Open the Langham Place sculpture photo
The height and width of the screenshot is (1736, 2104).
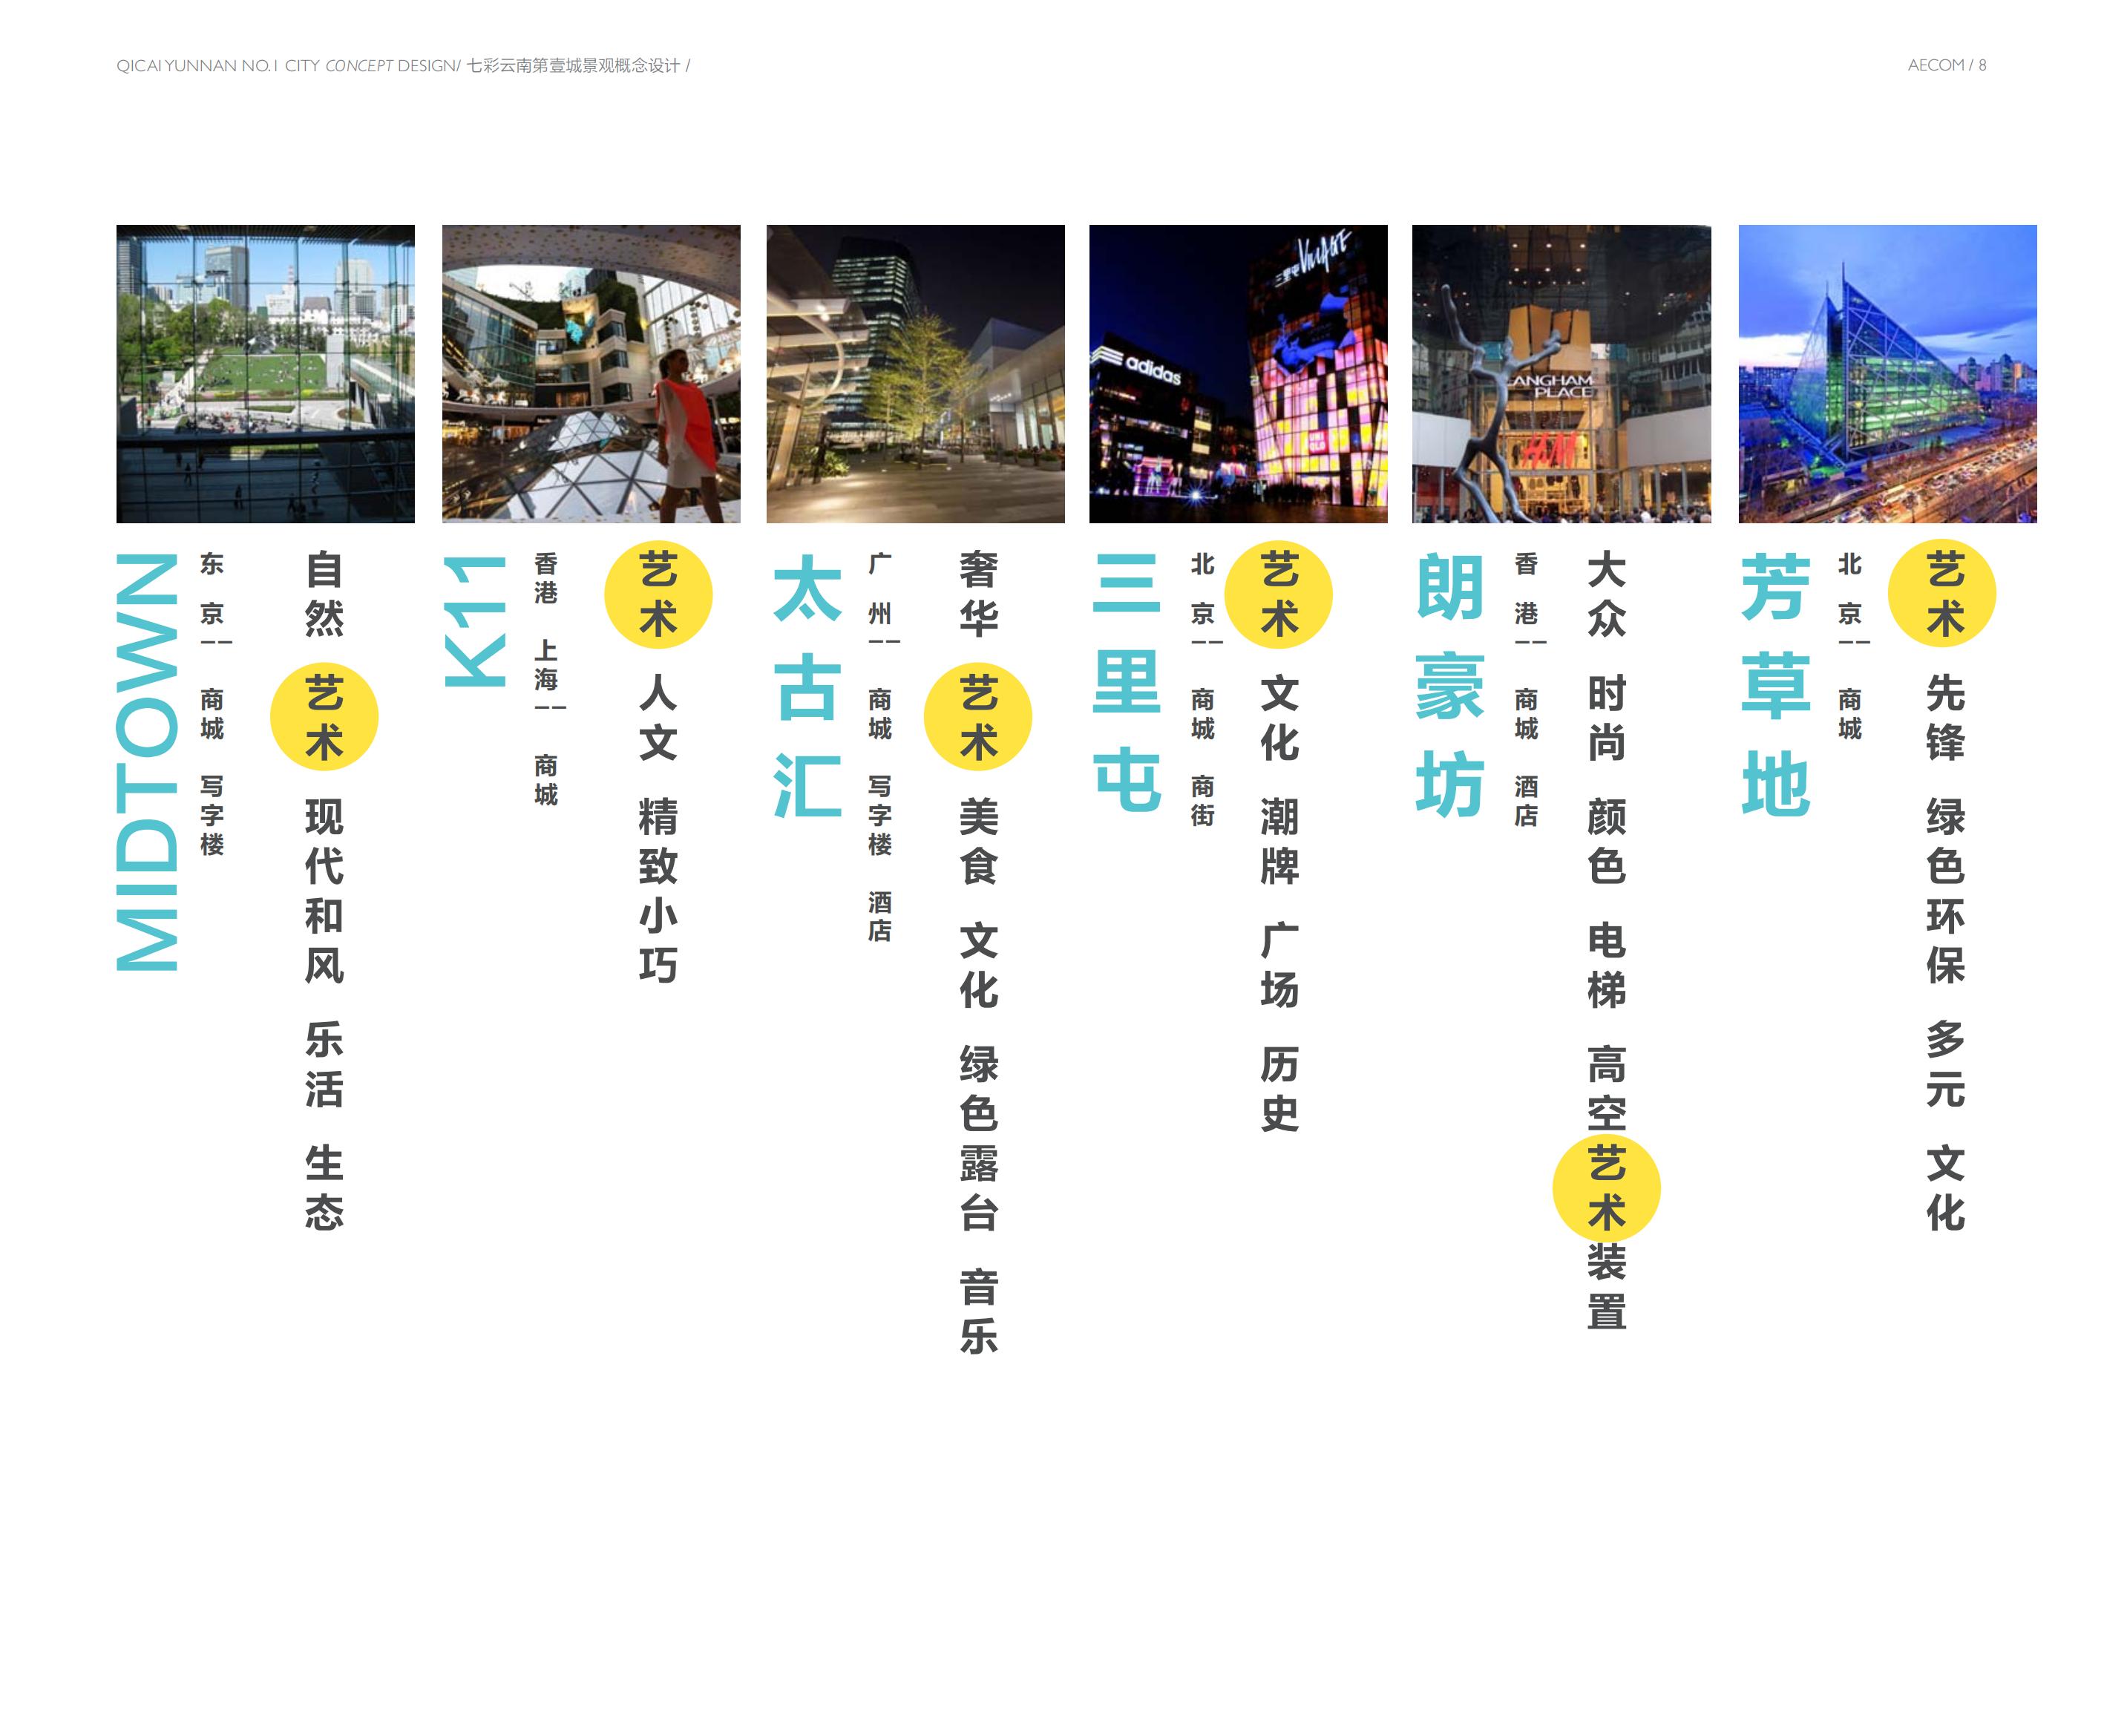[x=1561, y=374]
